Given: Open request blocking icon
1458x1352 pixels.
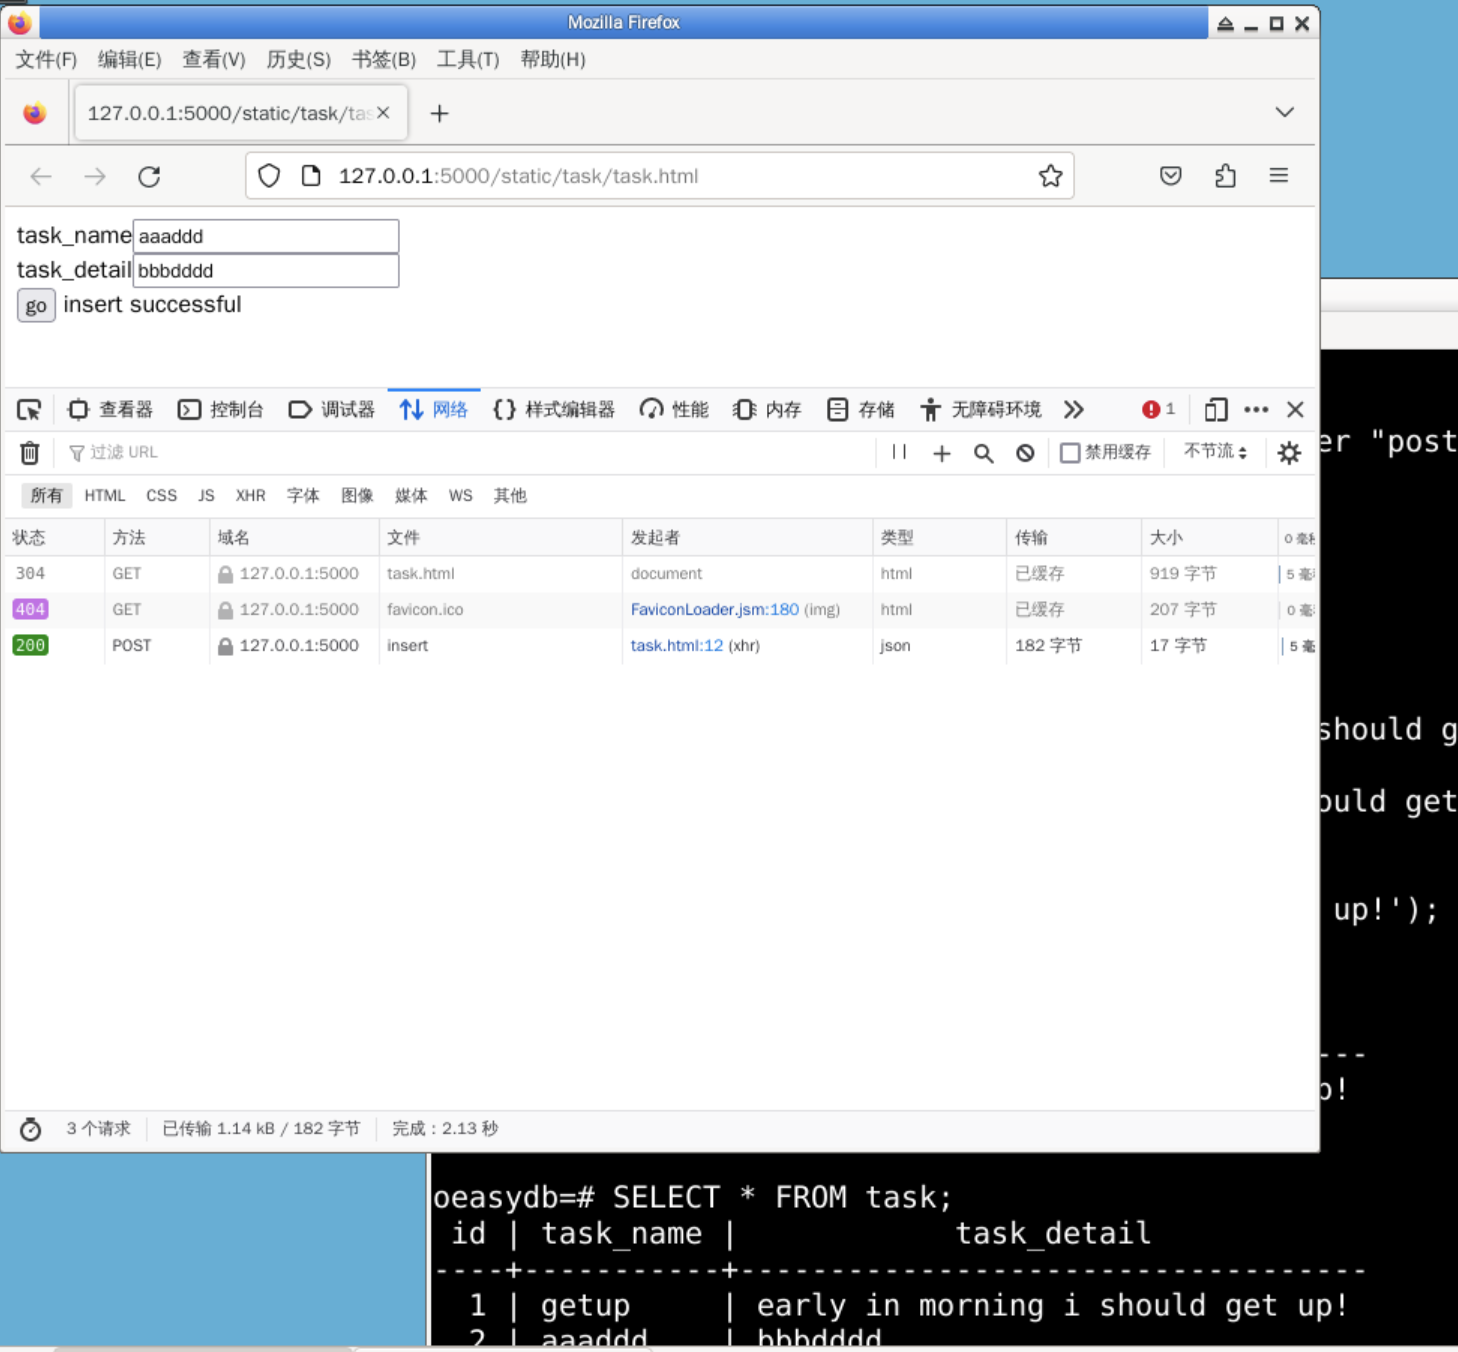Looking at the screenshot, I should pos(1025,453).
